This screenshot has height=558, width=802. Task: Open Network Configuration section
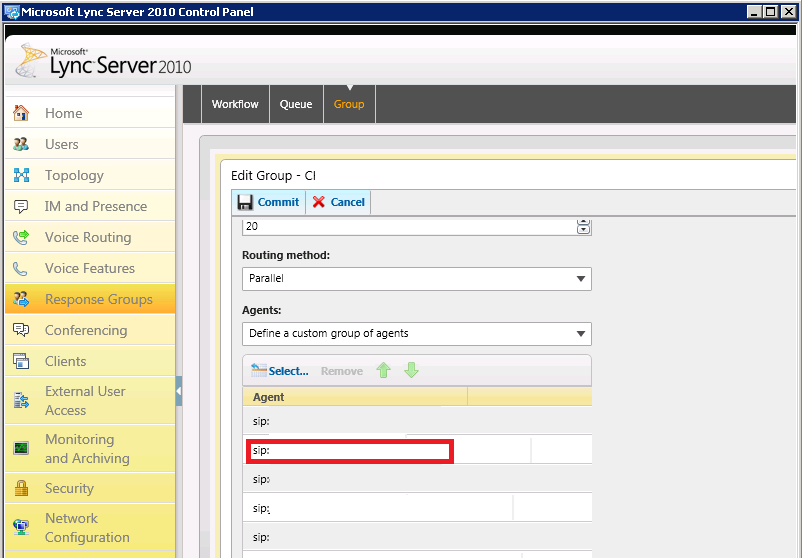(90, 528)
